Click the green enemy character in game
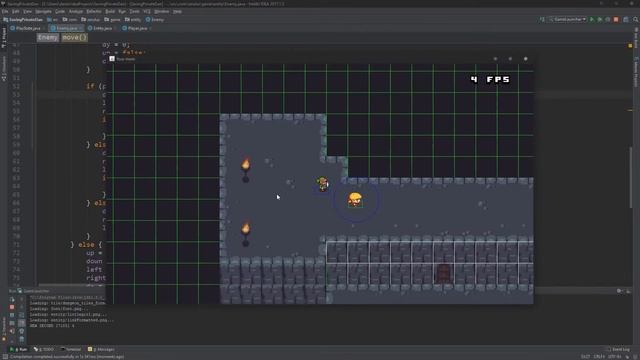 (x=322, y=184)
